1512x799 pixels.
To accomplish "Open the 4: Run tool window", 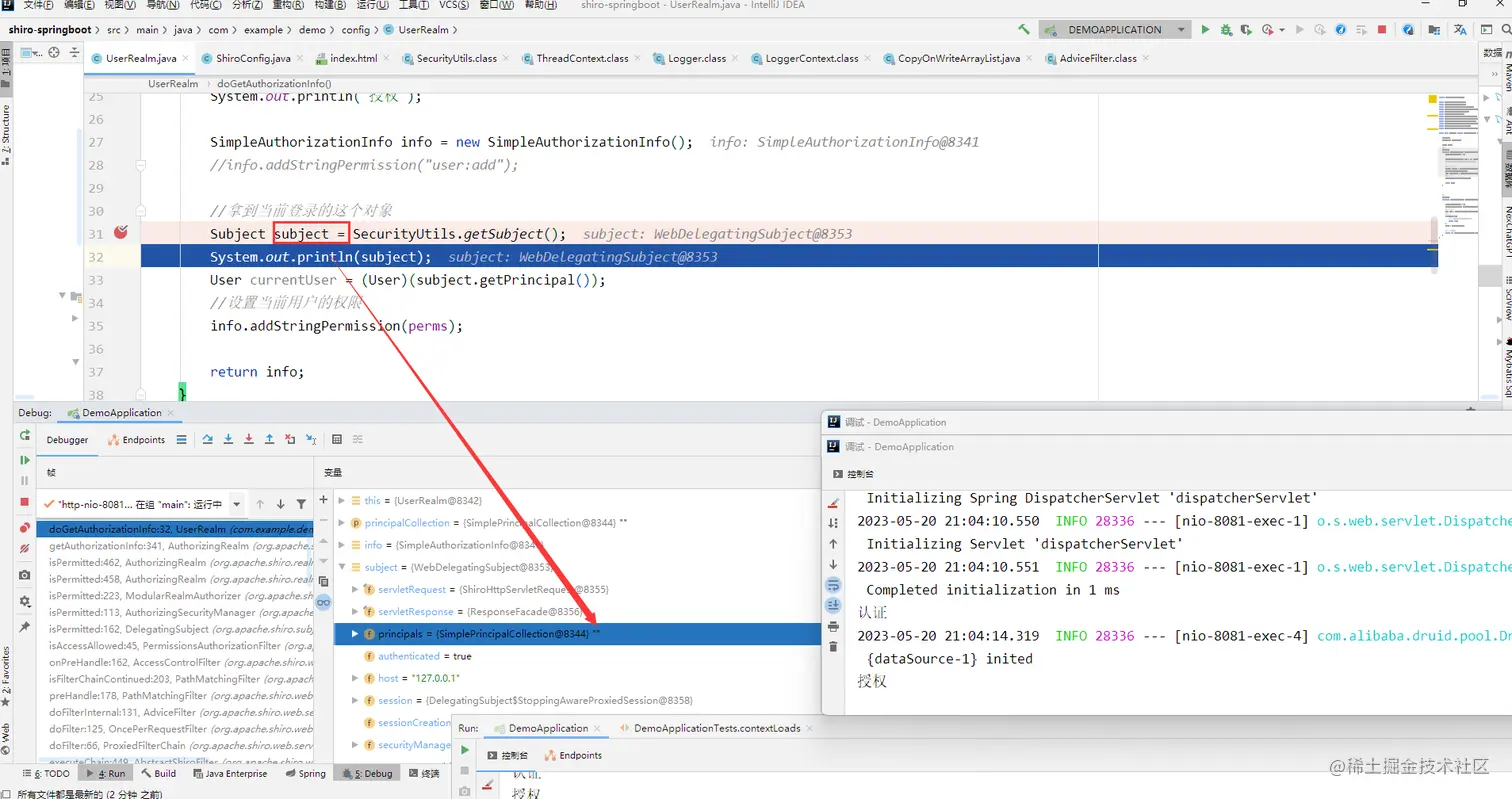I will coord(107,773).
